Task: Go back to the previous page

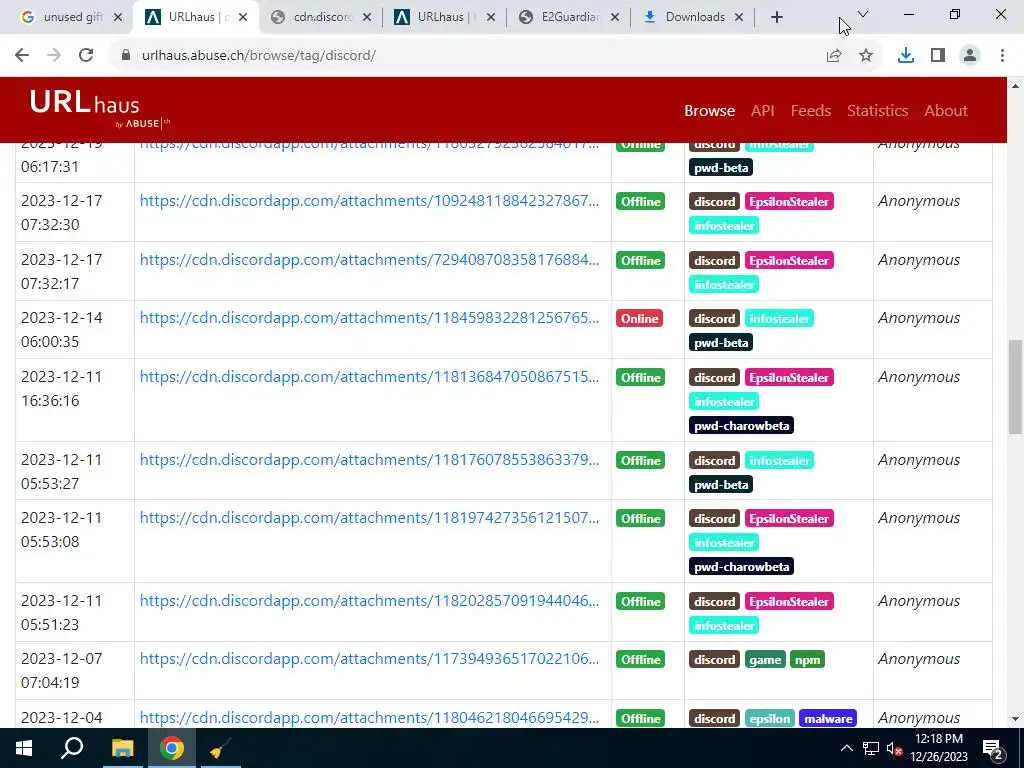Action: point(22,56)
